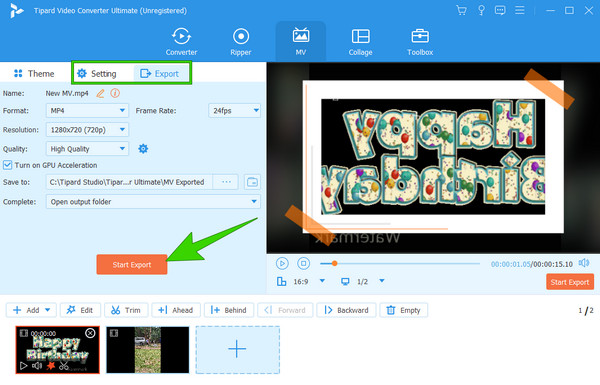Image resolution: width=600 pixels, height=385 pixels.
Task: Switch to the Ripper module
Action: [x=241, y=42]
